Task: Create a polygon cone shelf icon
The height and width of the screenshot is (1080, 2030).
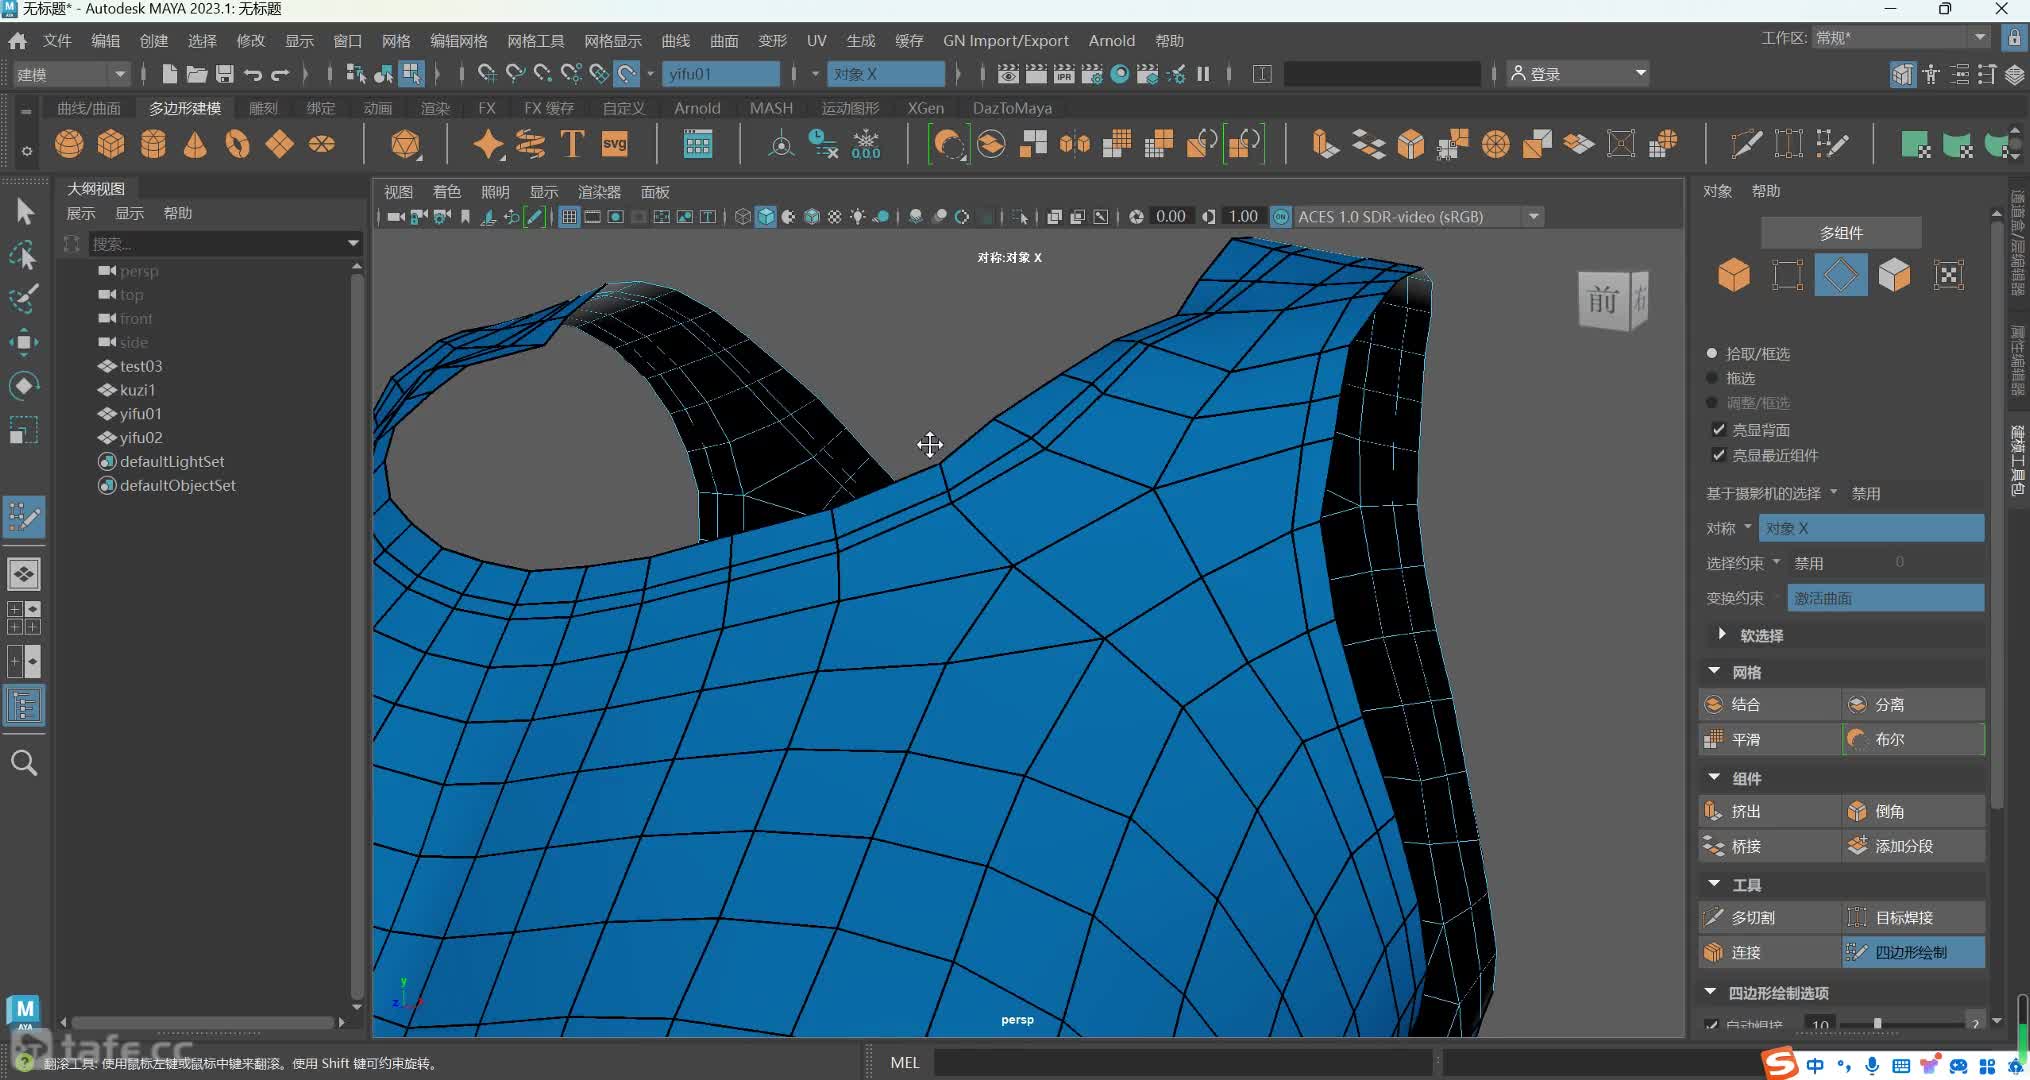Action: 195,144
